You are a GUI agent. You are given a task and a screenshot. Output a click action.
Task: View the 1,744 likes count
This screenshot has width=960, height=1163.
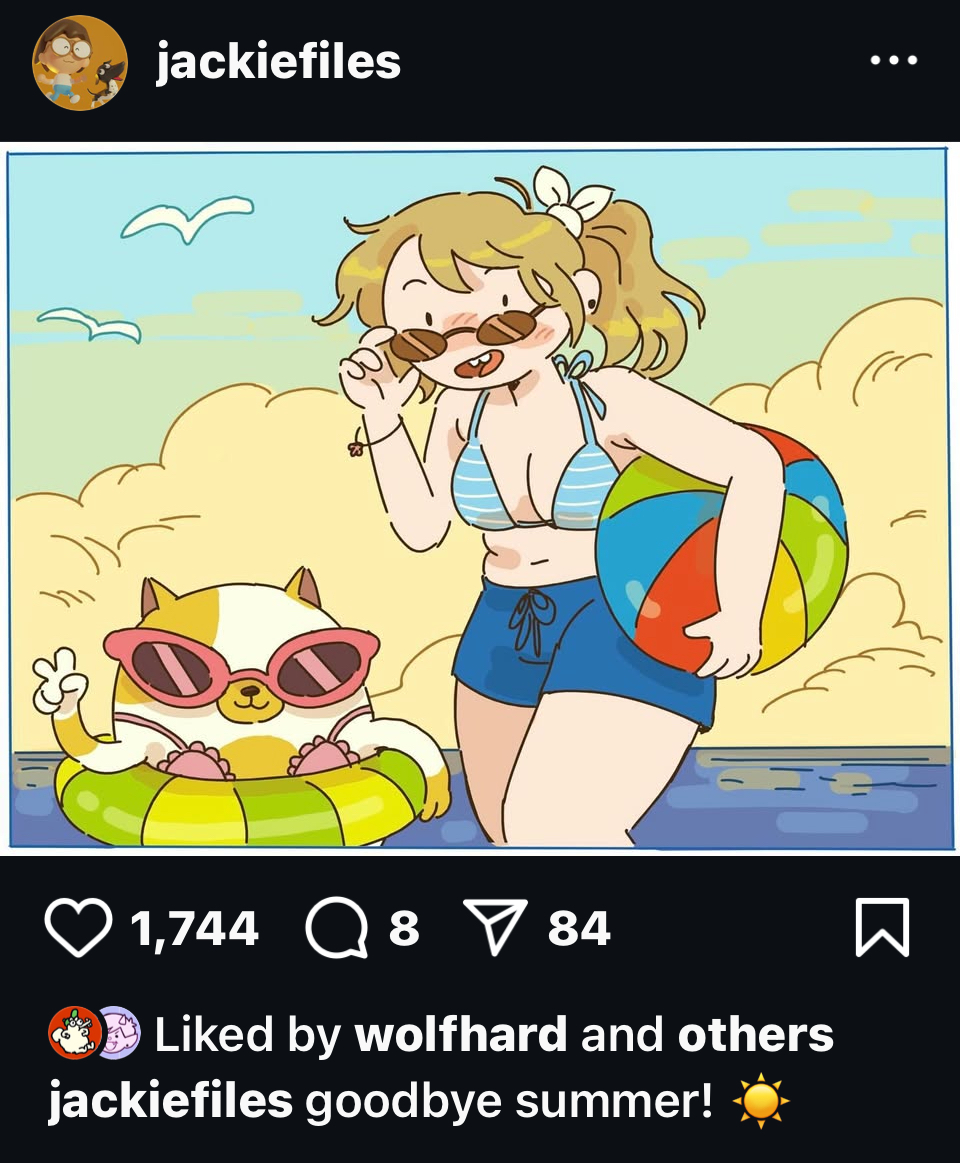[x=194, y=929]
